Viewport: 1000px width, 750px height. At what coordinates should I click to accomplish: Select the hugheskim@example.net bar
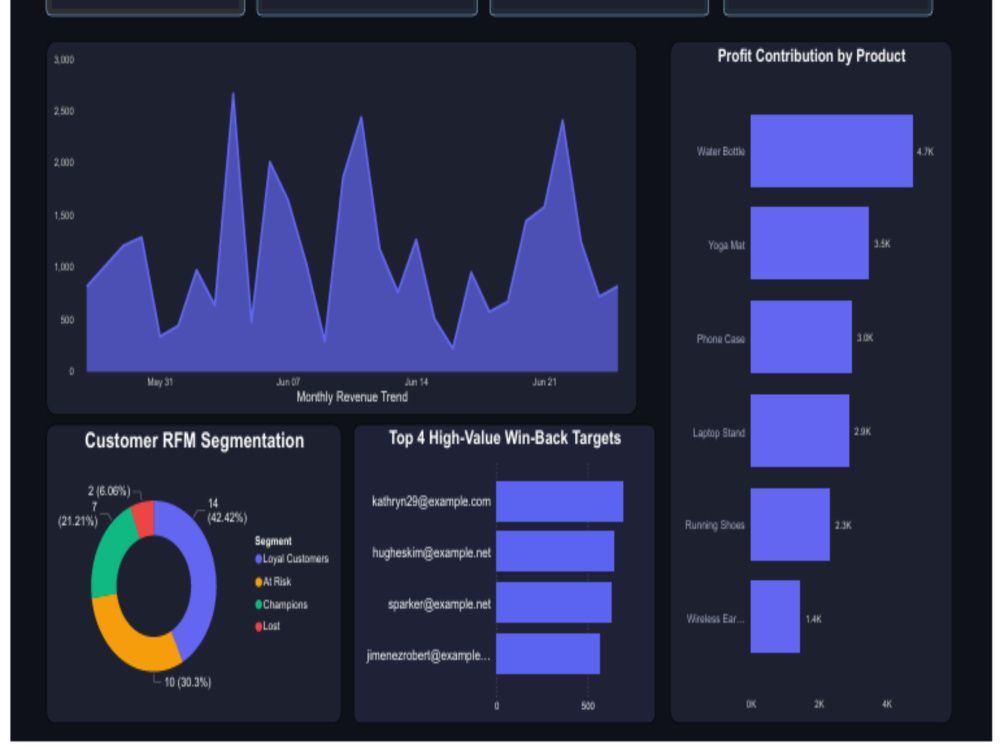555,551
